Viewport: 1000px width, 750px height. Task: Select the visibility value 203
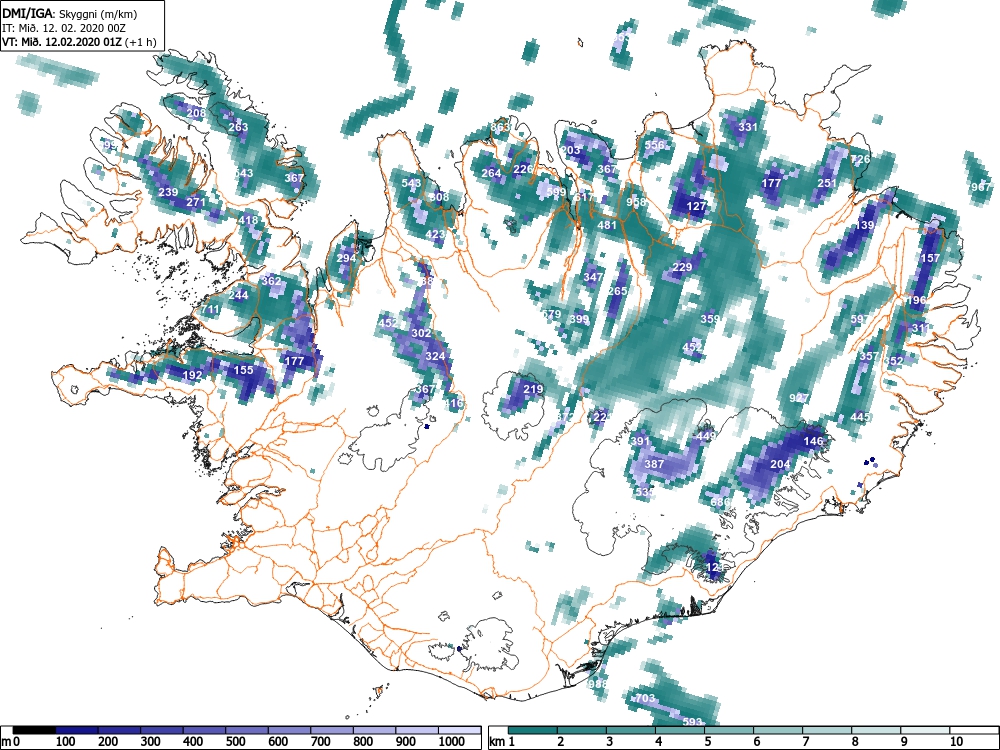571,151
